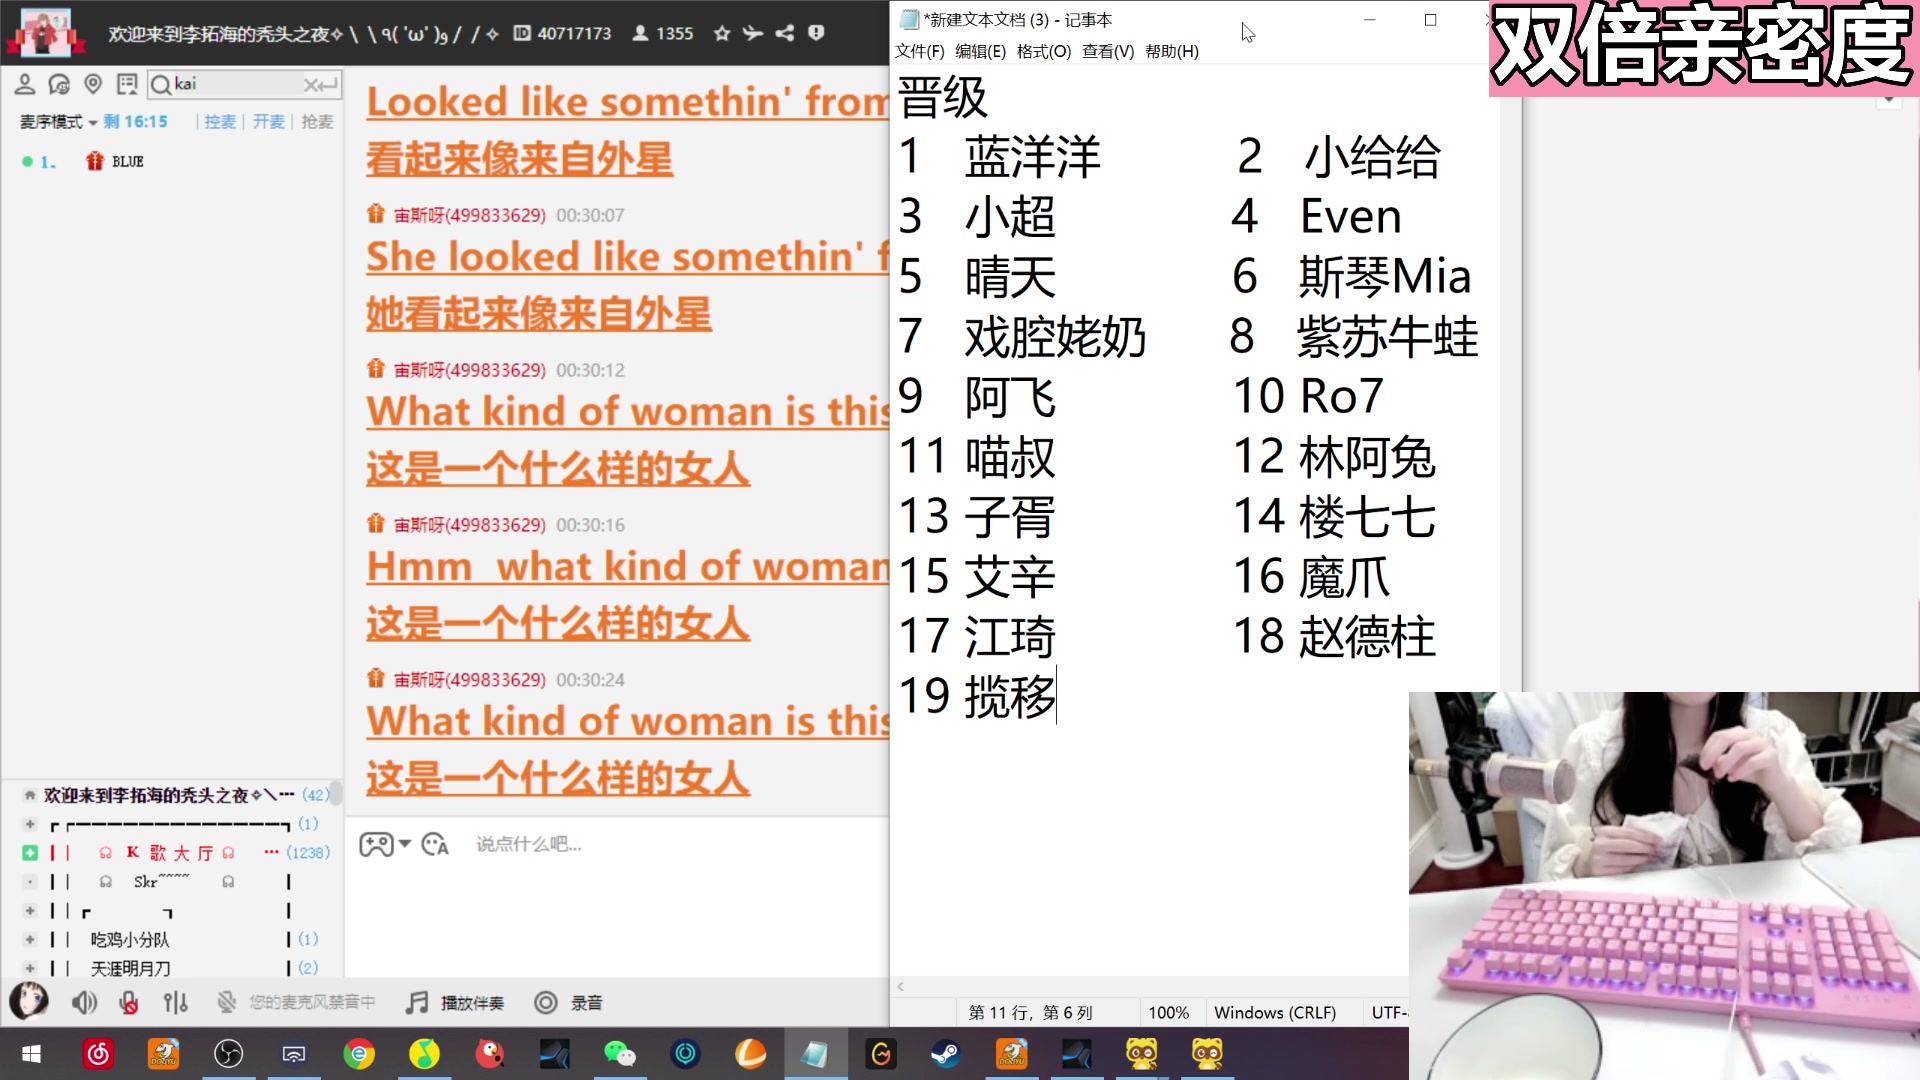Click the 开麦 link
This screenshot has height=1080, width=1920.
pos(266,122)
